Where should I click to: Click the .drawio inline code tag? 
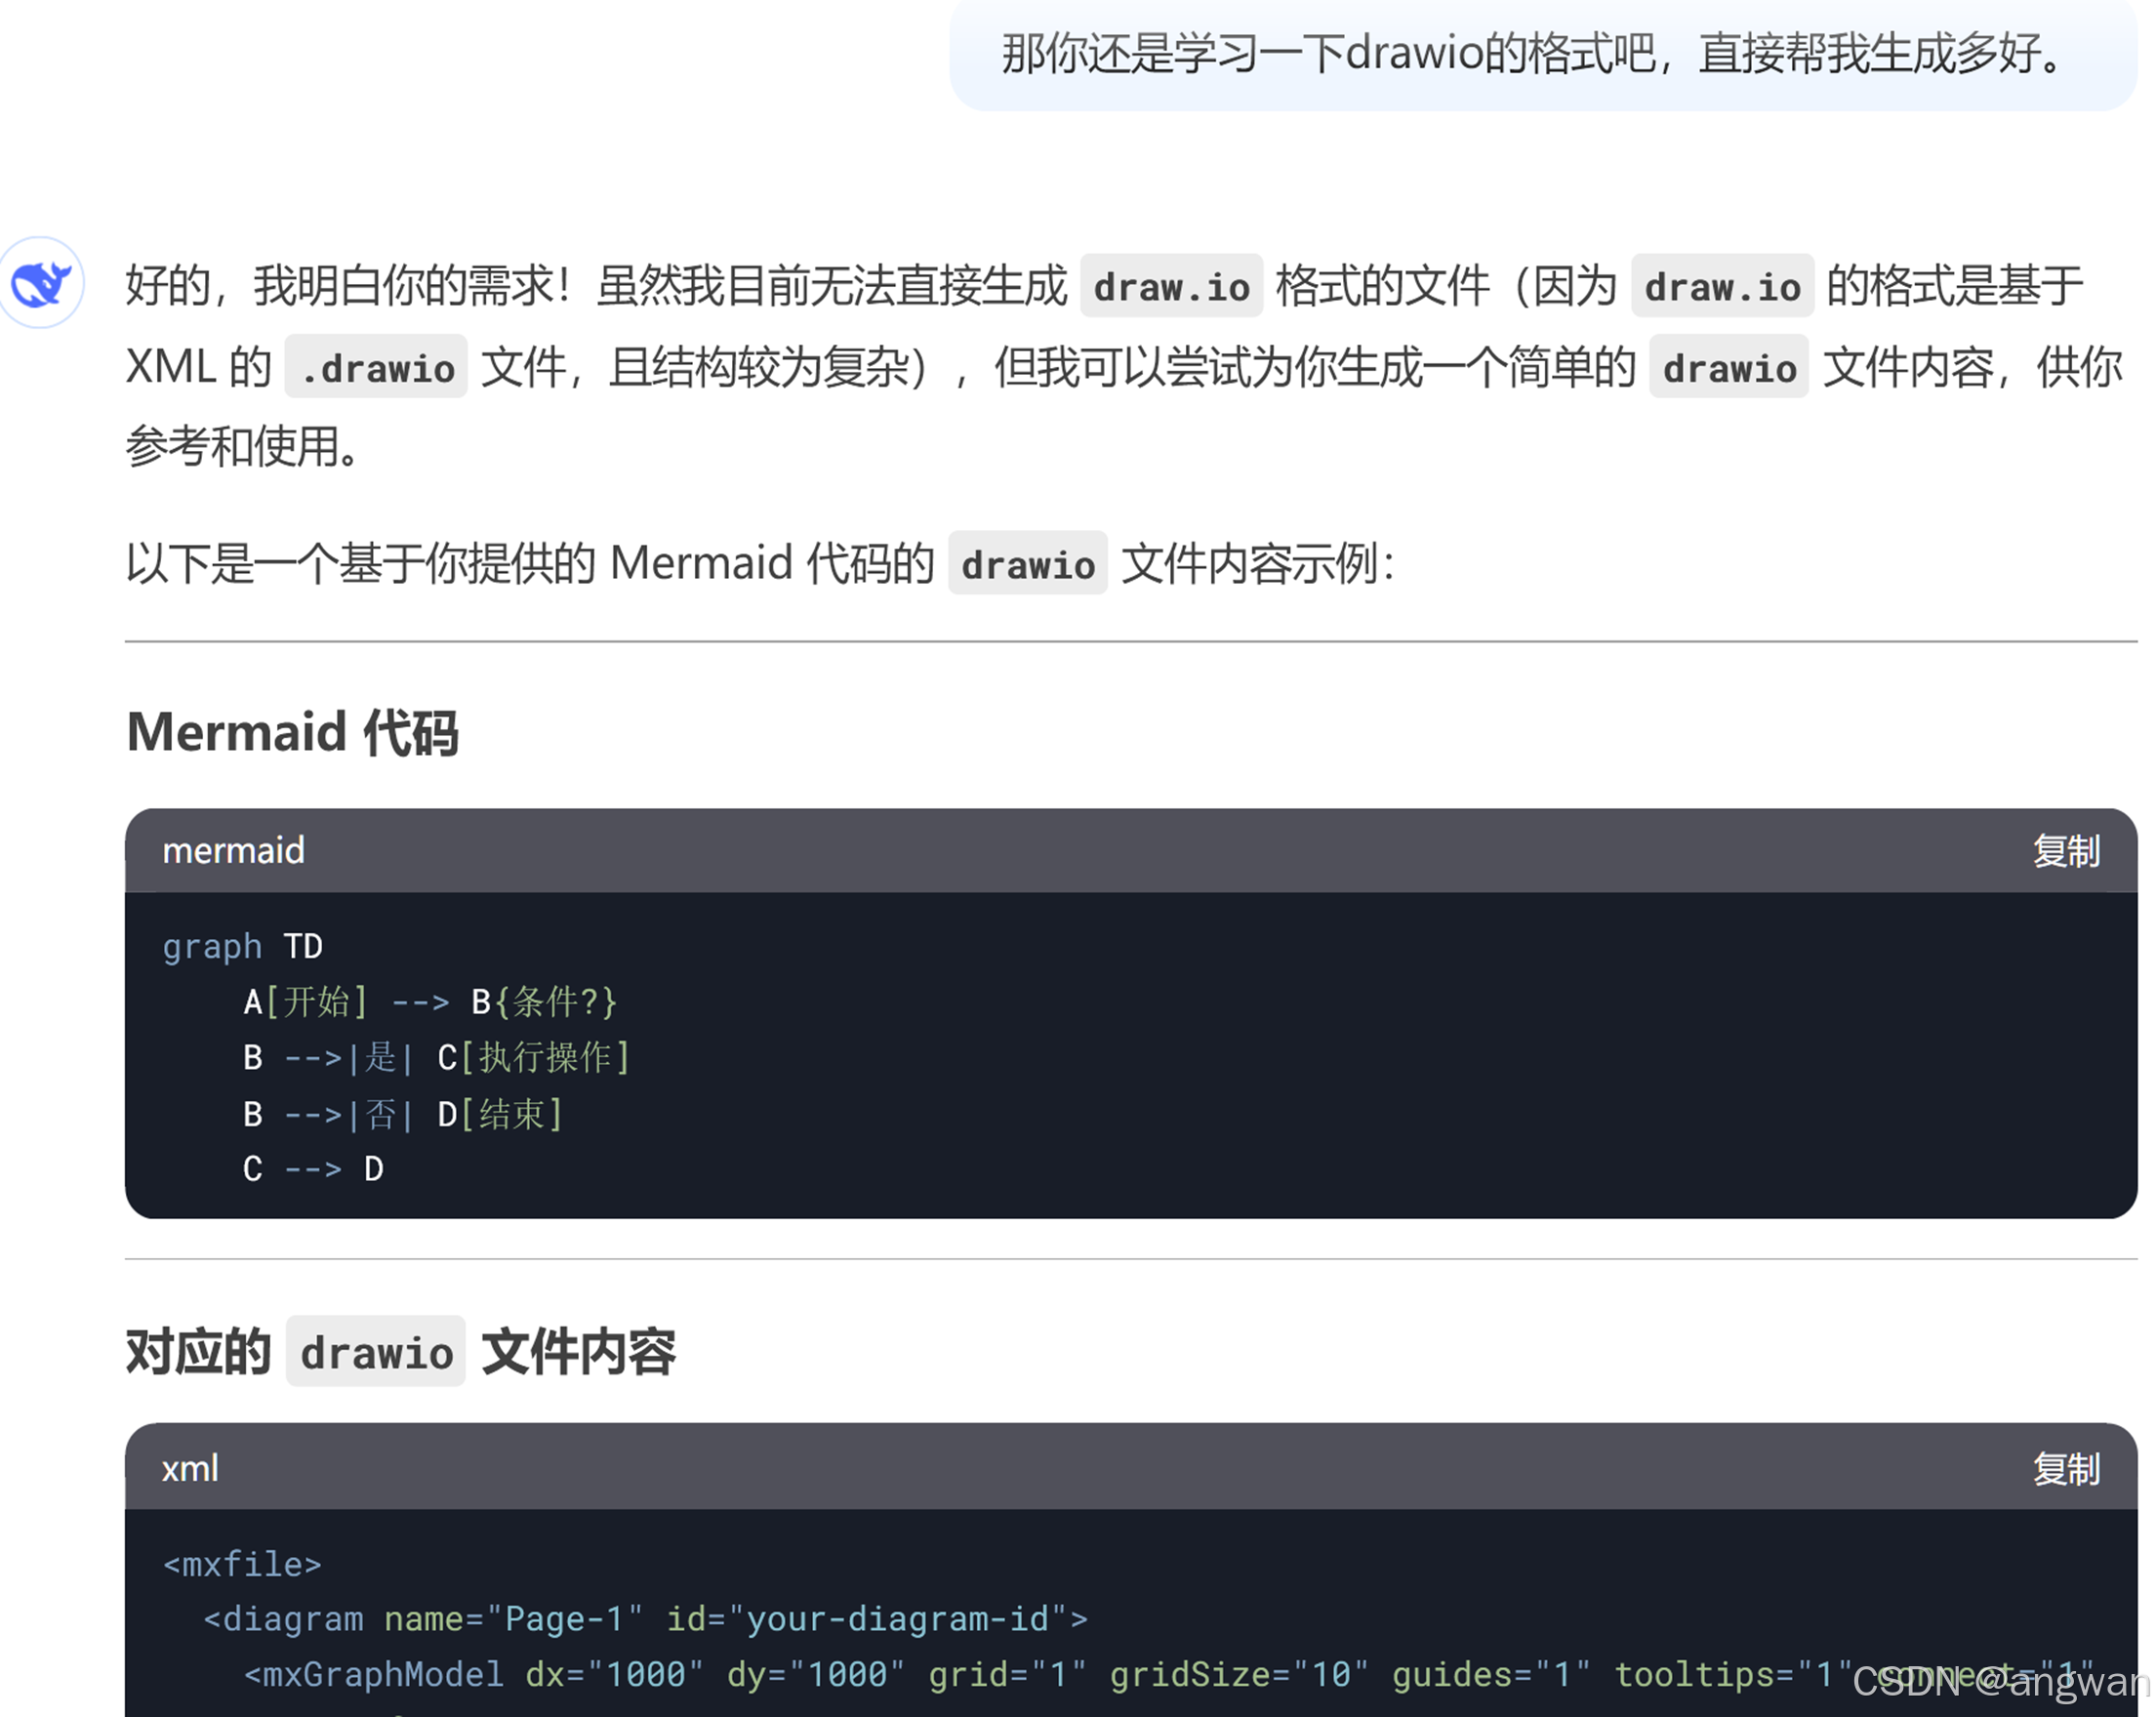[376, 368]
